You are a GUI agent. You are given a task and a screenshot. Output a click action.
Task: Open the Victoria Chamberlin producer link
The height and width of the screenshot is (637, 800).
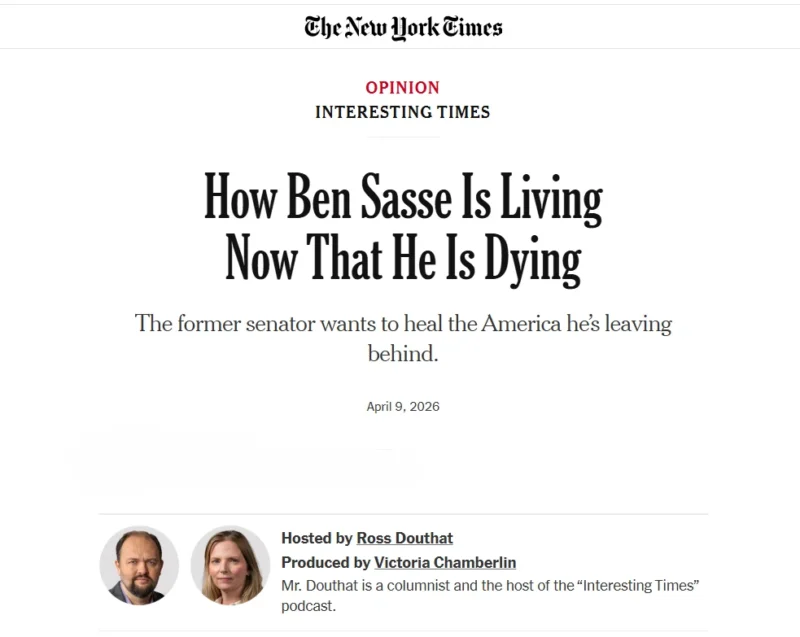point(444,562)
